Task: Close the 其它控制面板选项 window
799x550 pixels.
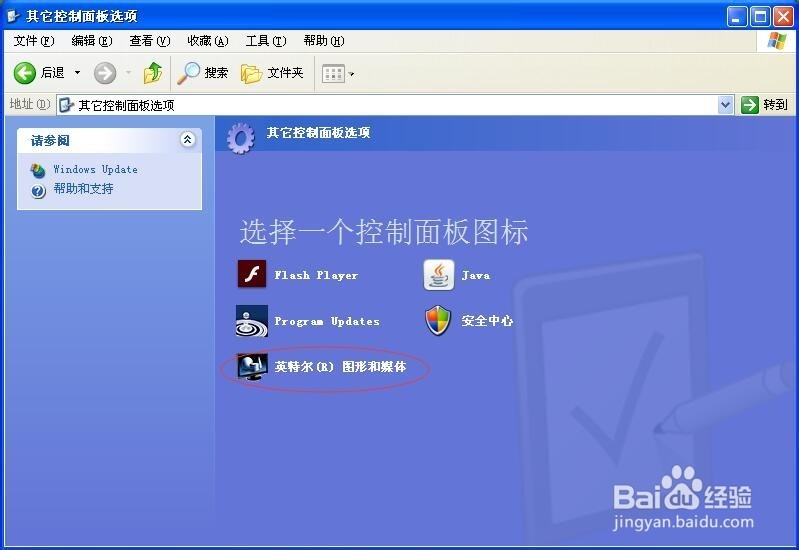Action: [783, 17]
